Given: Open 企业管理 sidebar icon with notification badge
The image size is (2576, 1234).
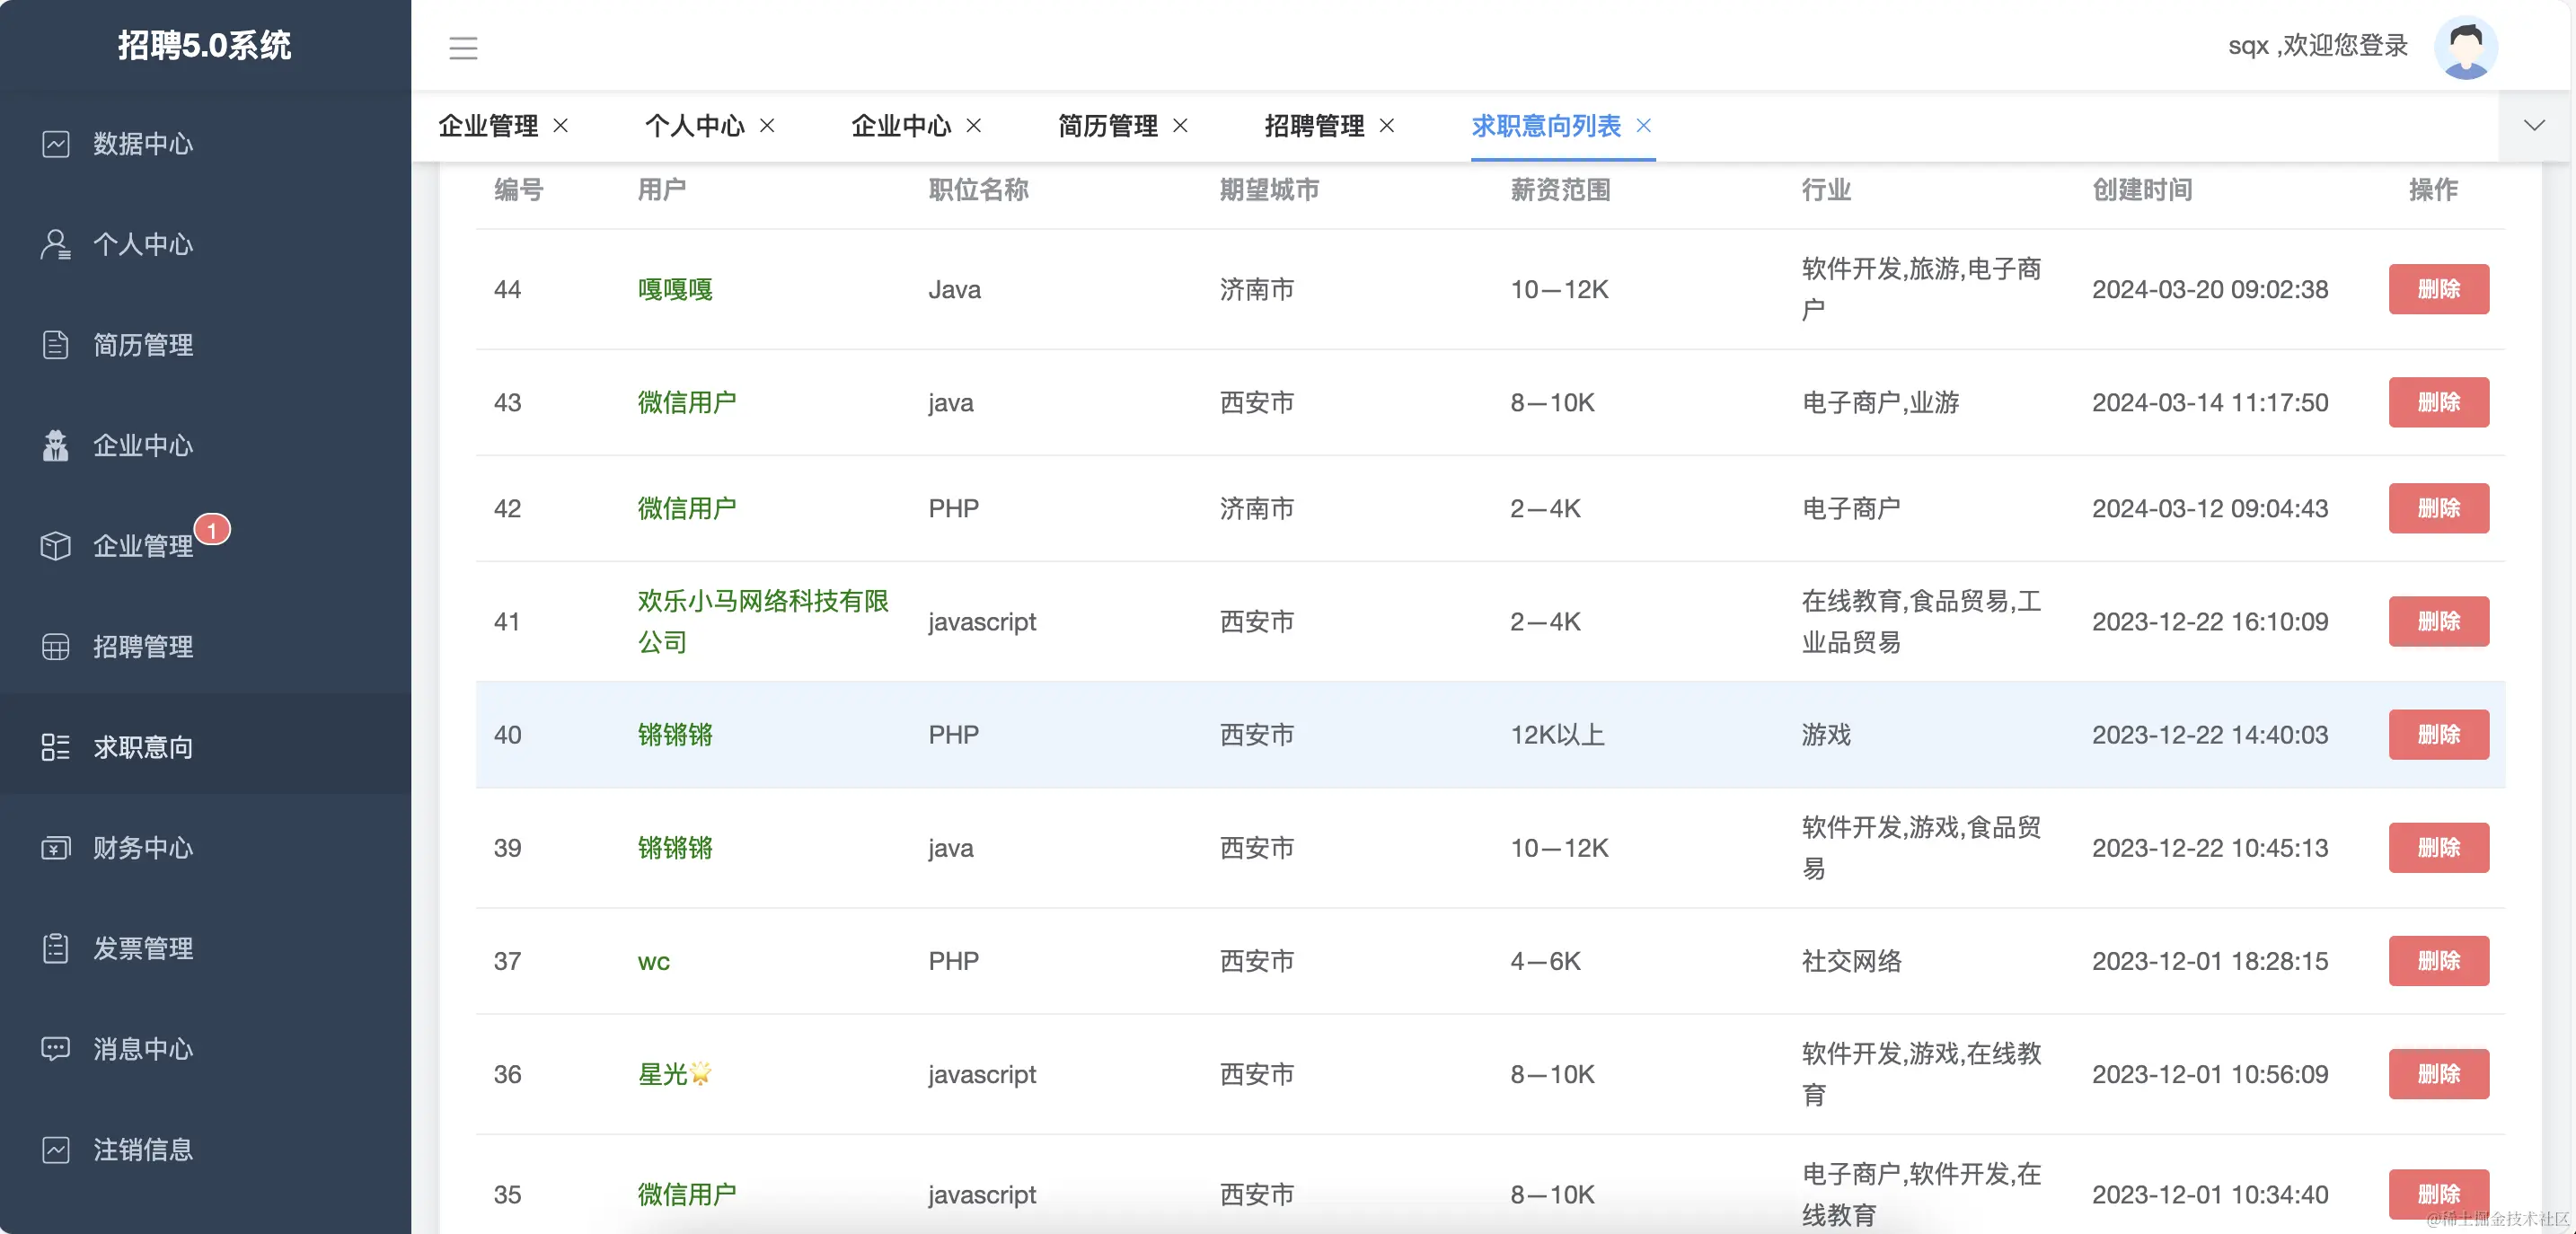Looking at the screenshot, I should pos(55,546).
